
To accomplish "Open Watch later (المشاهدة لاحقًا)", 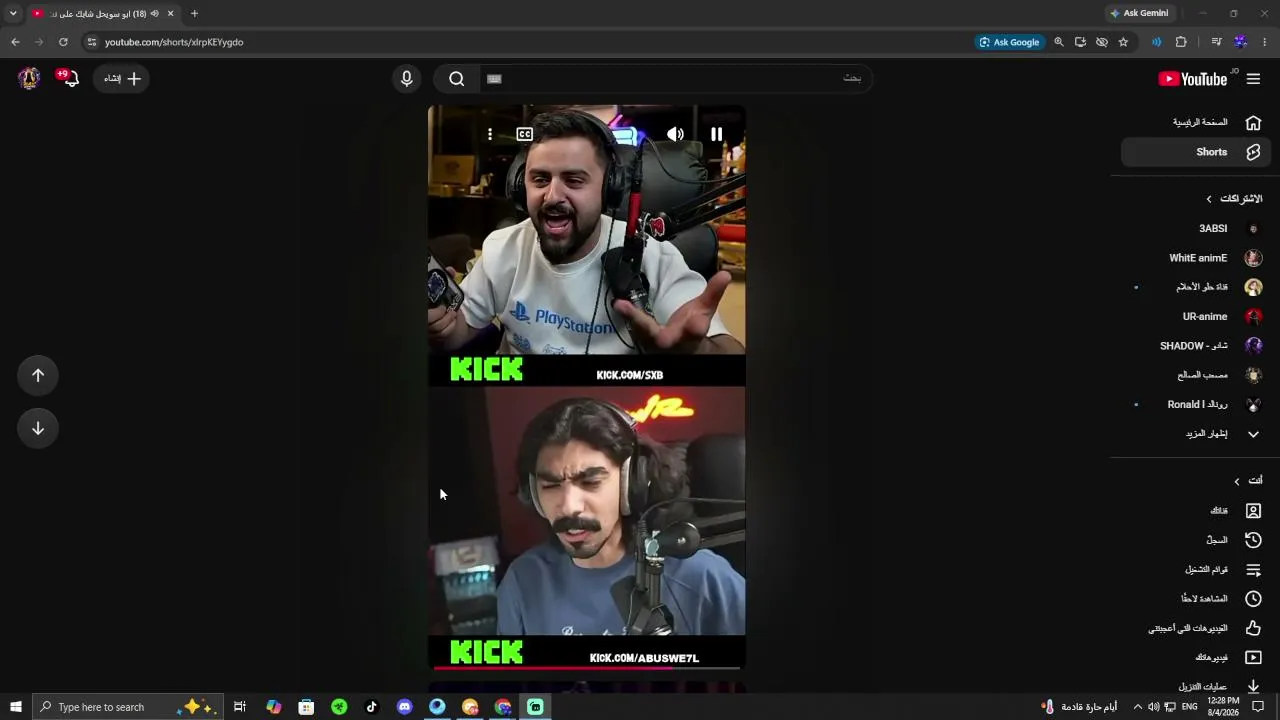I will click(x=1196, y=599).
